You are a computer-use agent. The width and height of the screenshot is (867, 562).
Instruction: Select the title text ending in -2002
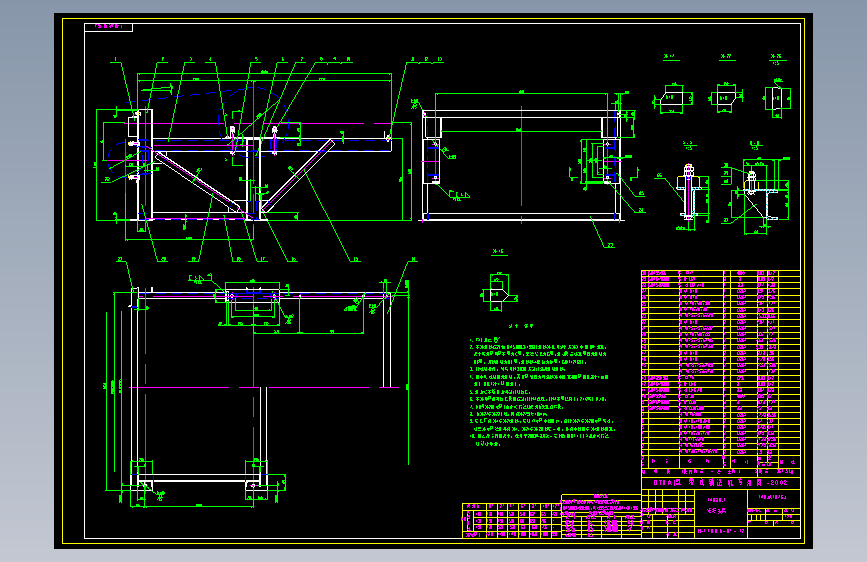tap(720, 482)
